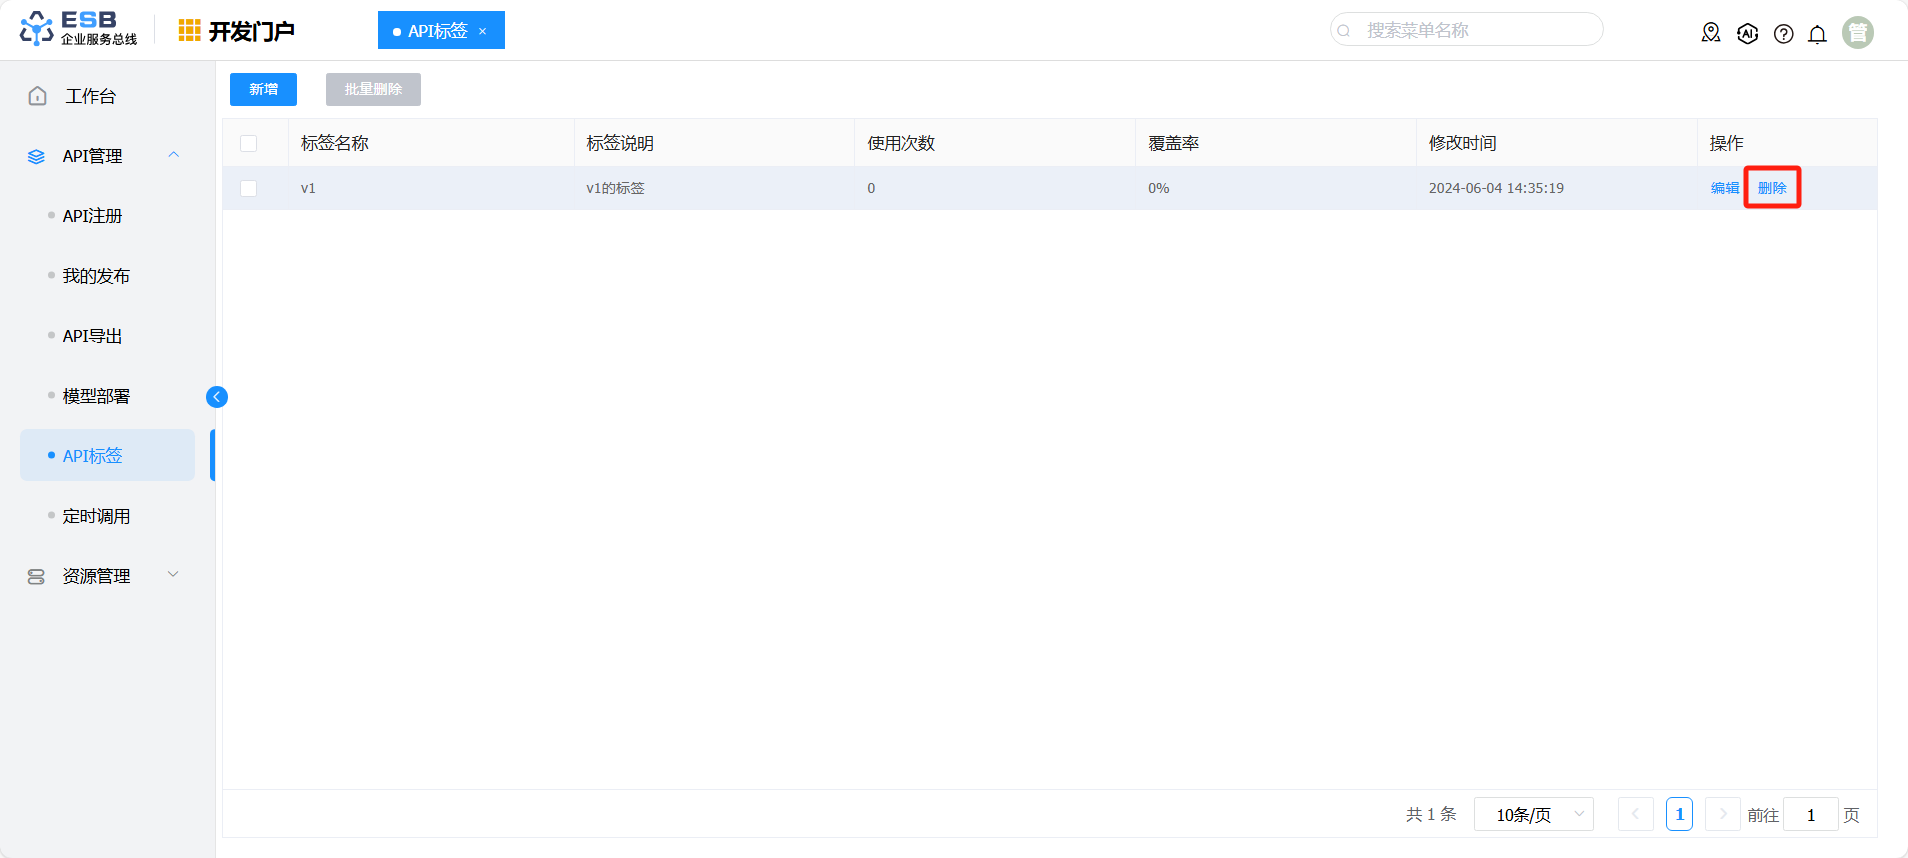Click the ESB logo
Image resolution: width=1908 pixels, height=858 pixels.
pyautogui.click(x=78, y=29)
